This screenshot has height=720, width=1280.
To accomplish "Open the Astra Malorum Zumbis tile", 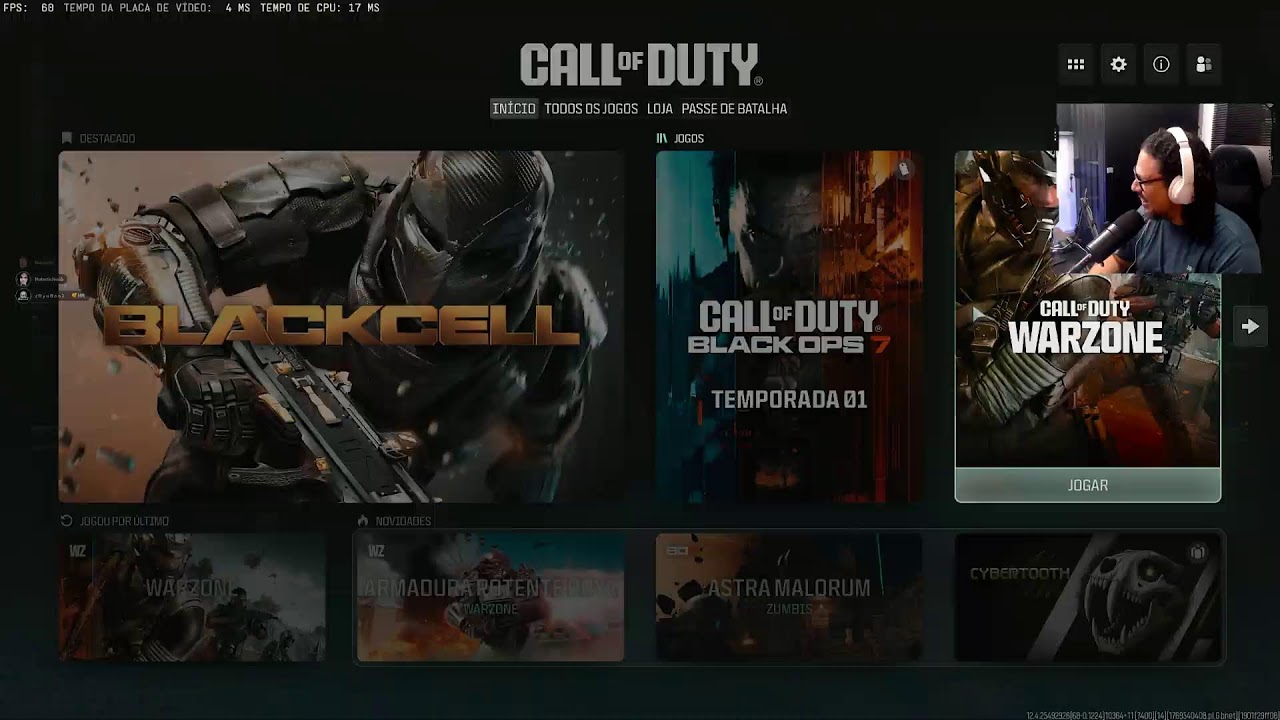I will click(x=789, y=597).
